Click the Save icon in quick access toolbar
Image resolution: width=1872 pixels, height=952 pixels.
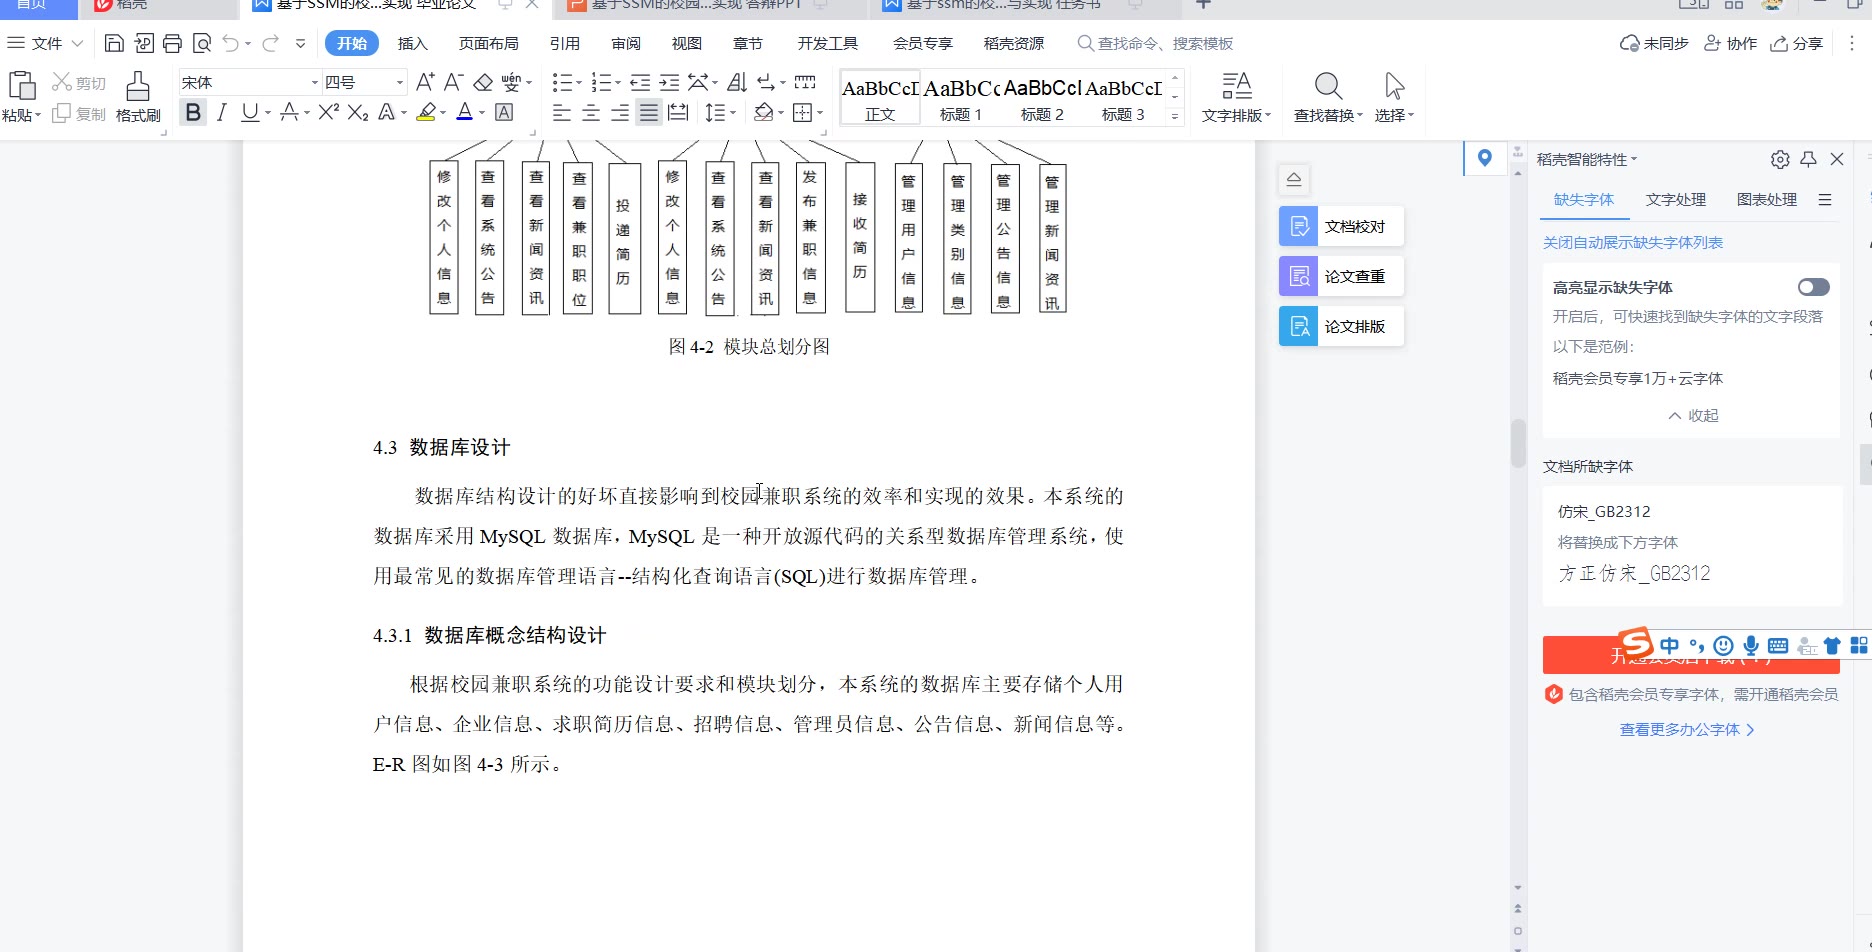tap(114, 43)
